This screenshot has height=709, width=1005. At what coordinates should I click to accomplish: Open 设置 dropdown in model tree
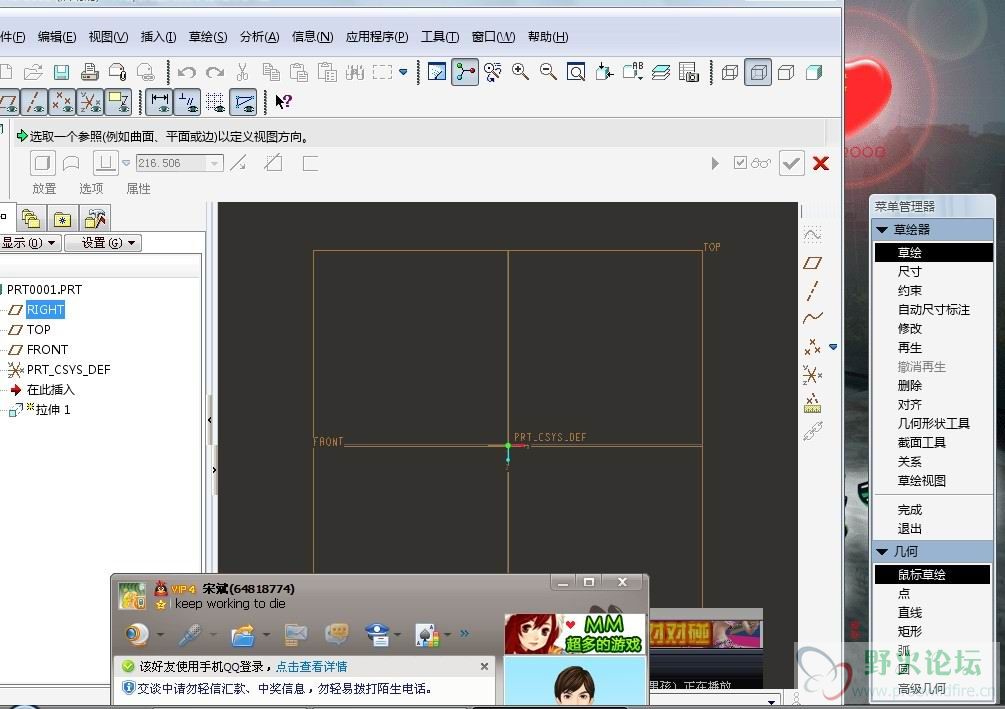103,243
